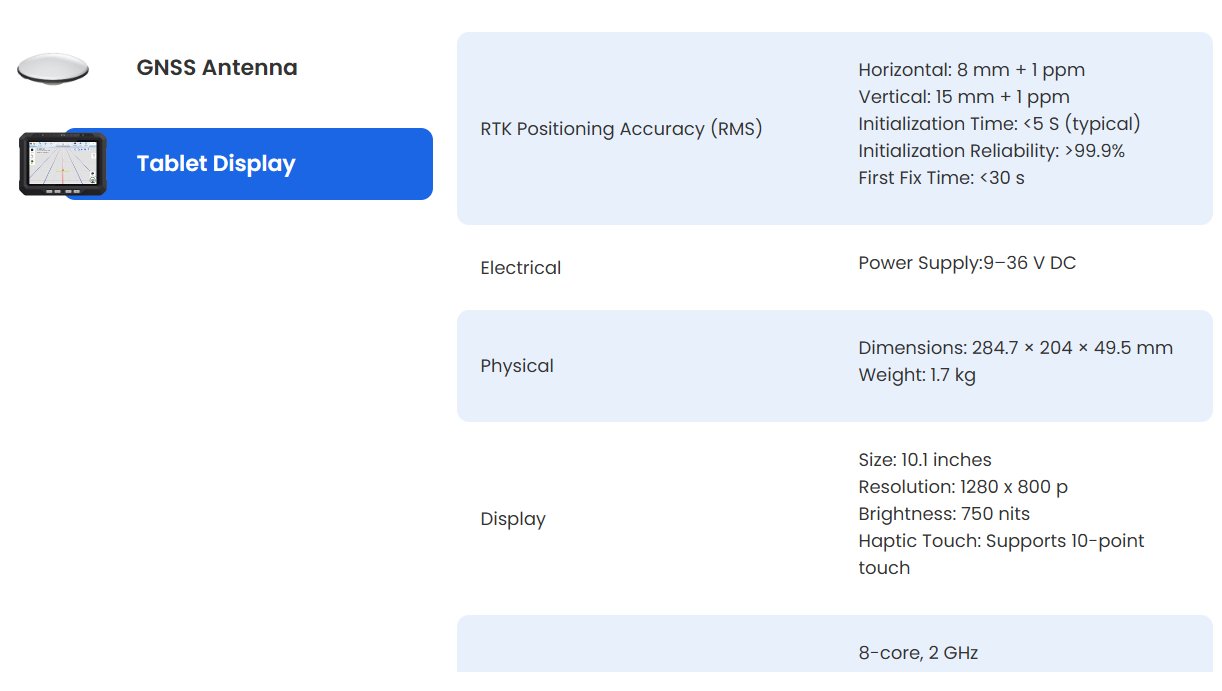Switch to the GNSS Antenna tab
Screen dimensions: 1222x691
tap(217, 68)
